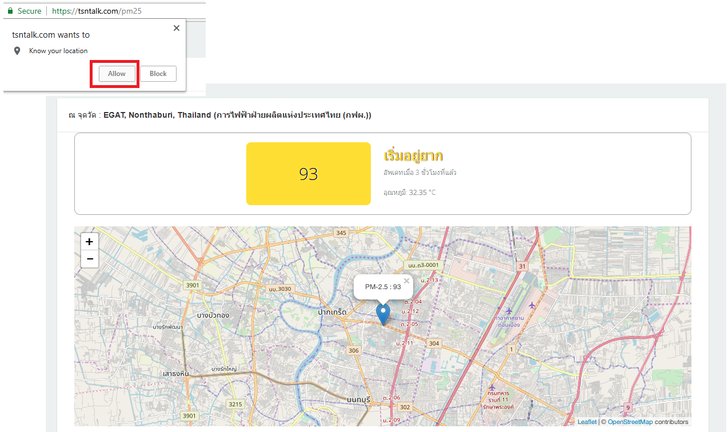
Task: Zoom out on the map
Action: click(90, 259)
